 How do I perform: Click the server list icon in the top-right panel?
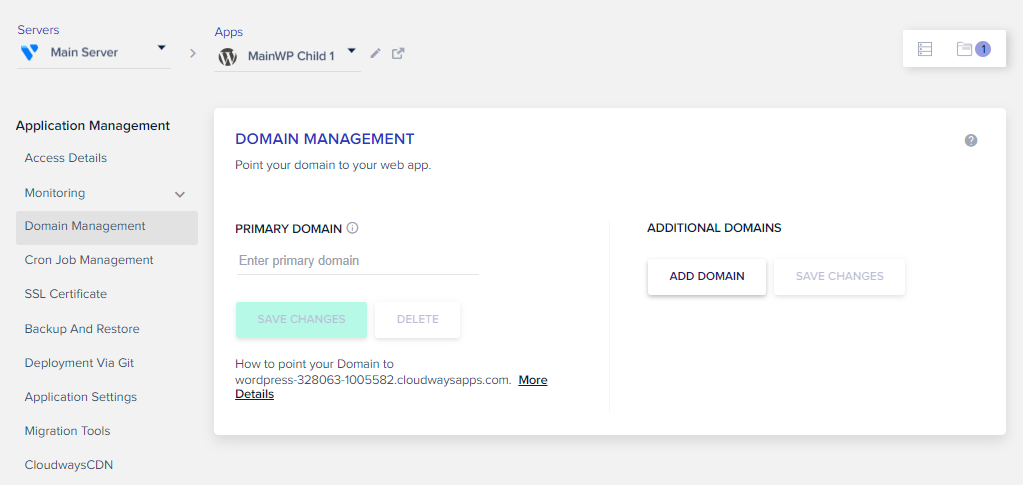pos(924,49)
